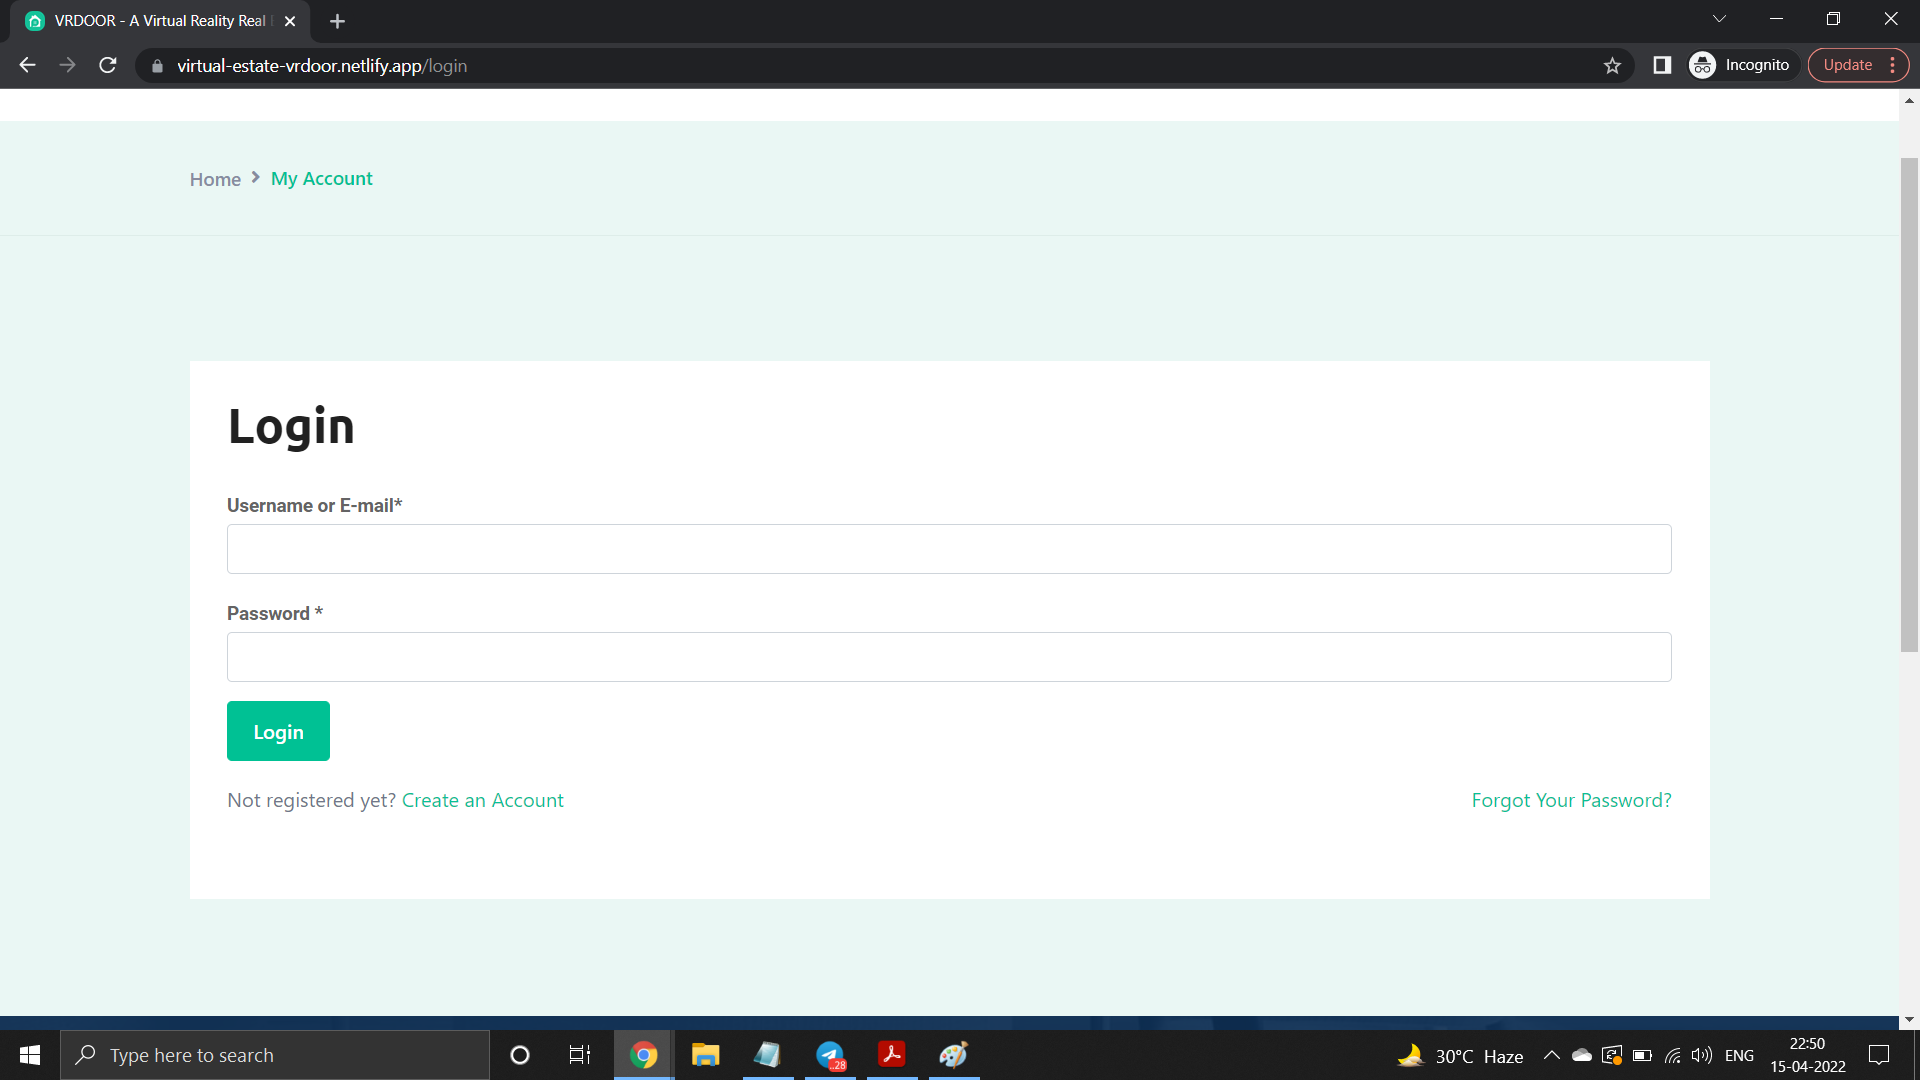
Task: Open a new tab with plus icon
Action: point(337,21)
